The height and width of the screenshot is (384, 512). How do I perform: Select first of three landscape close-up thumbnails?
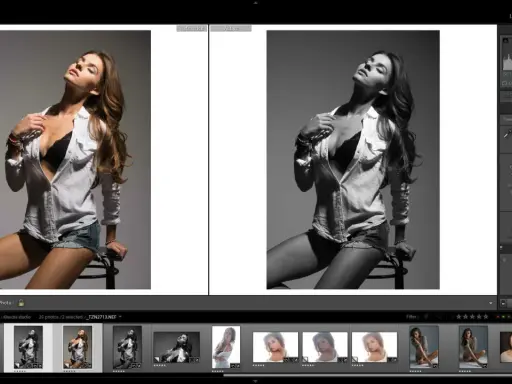275,347
